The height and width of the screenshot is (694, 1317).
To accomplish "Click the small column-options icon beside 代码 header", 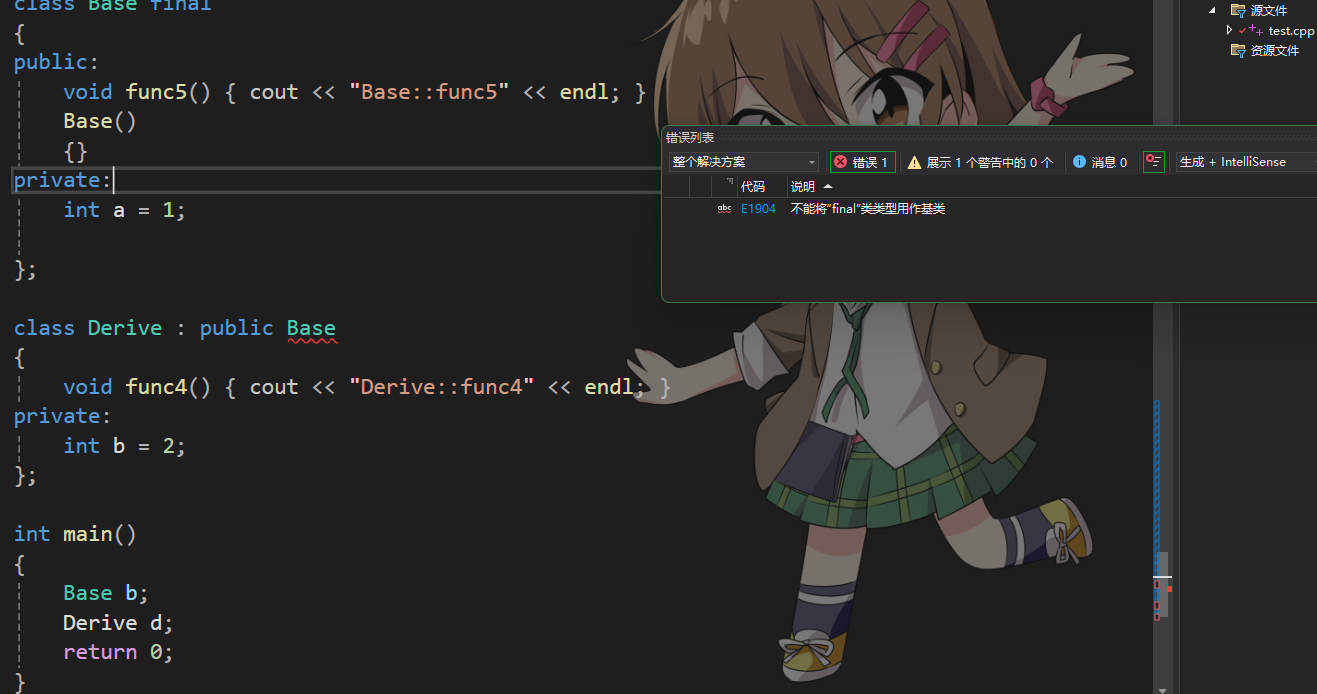I will click(730, 182).
